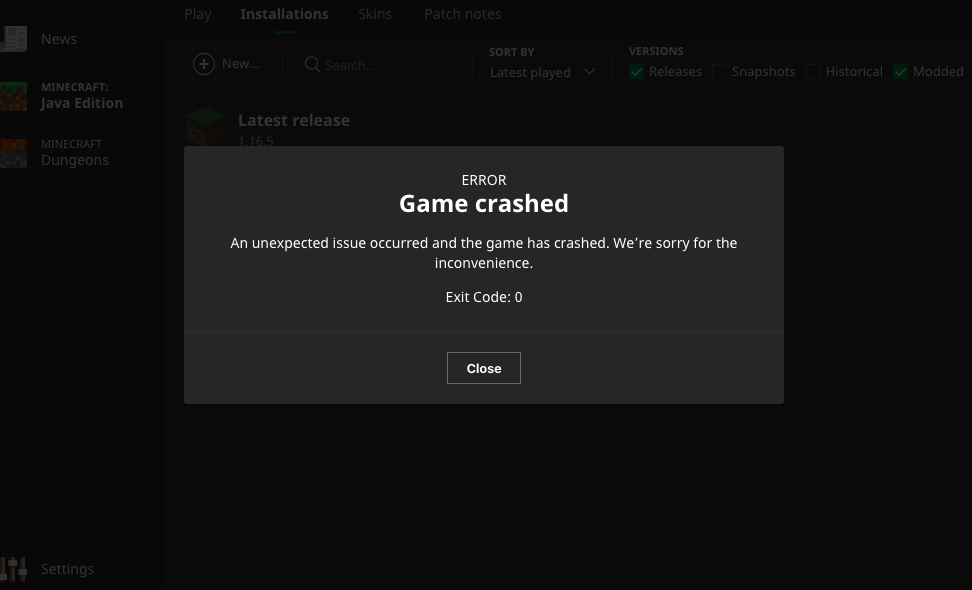Click the Latest release grass block icon
Screen dimensions: 972x590
pyautogui.click(x=205, y=126)
